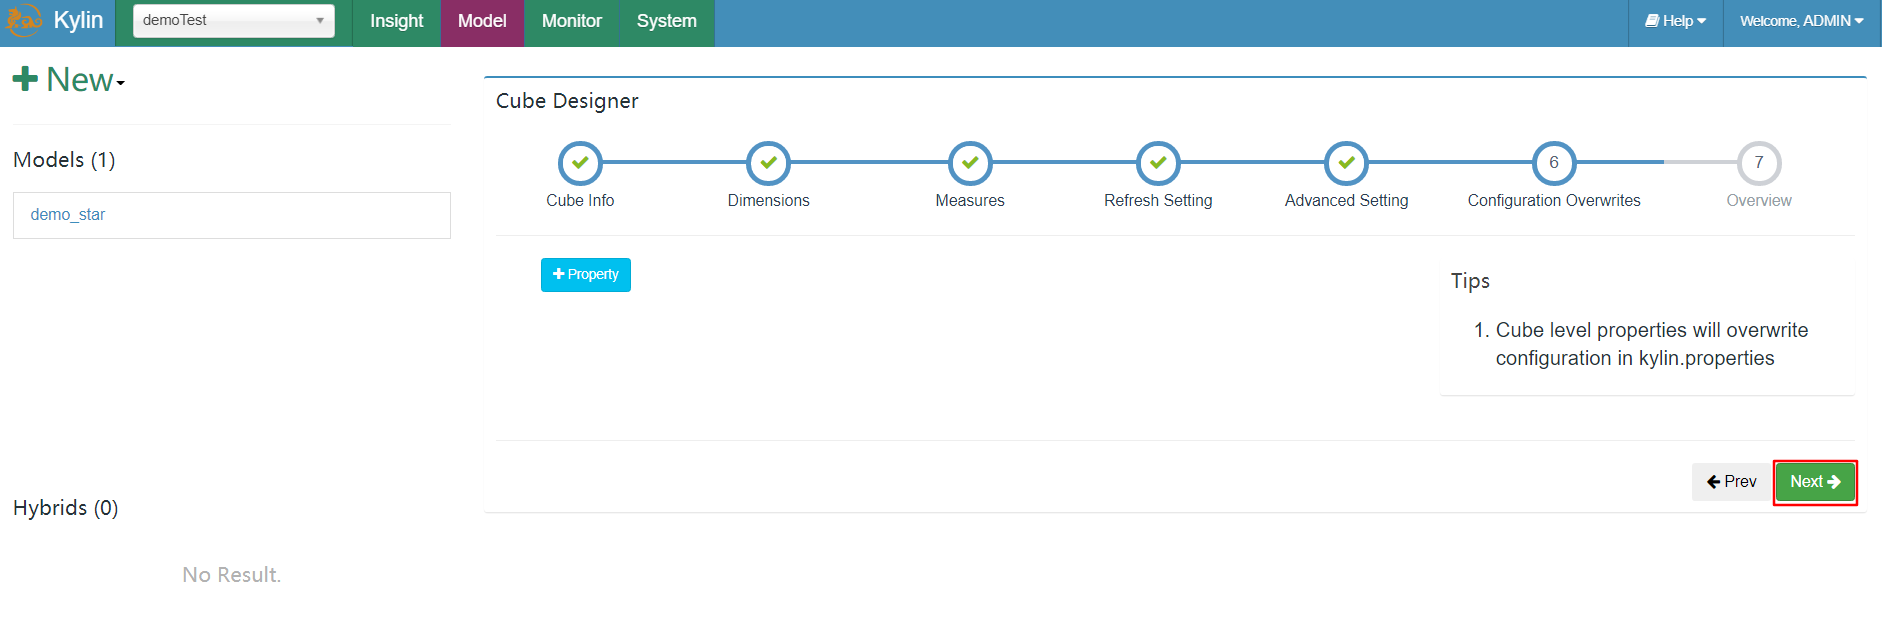Go to the Advanced Setting step circle
This screenshot has width=1882, height=629.
pos(1347,163)
